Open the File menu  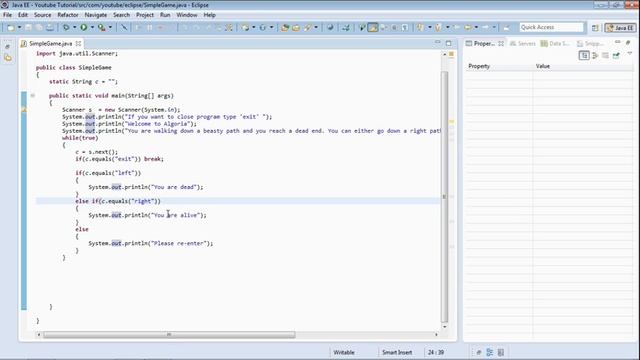pos(7,15)
